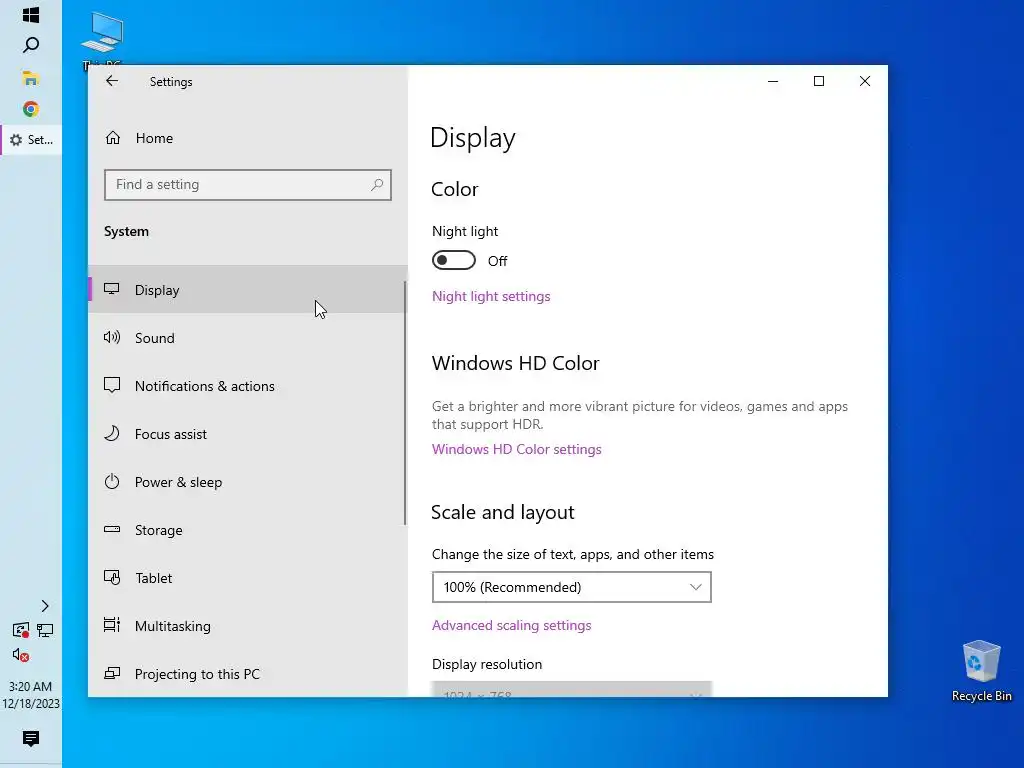Open the Windows Start button
Screen dimensions: 1024x768
click(x=31, y=15)
